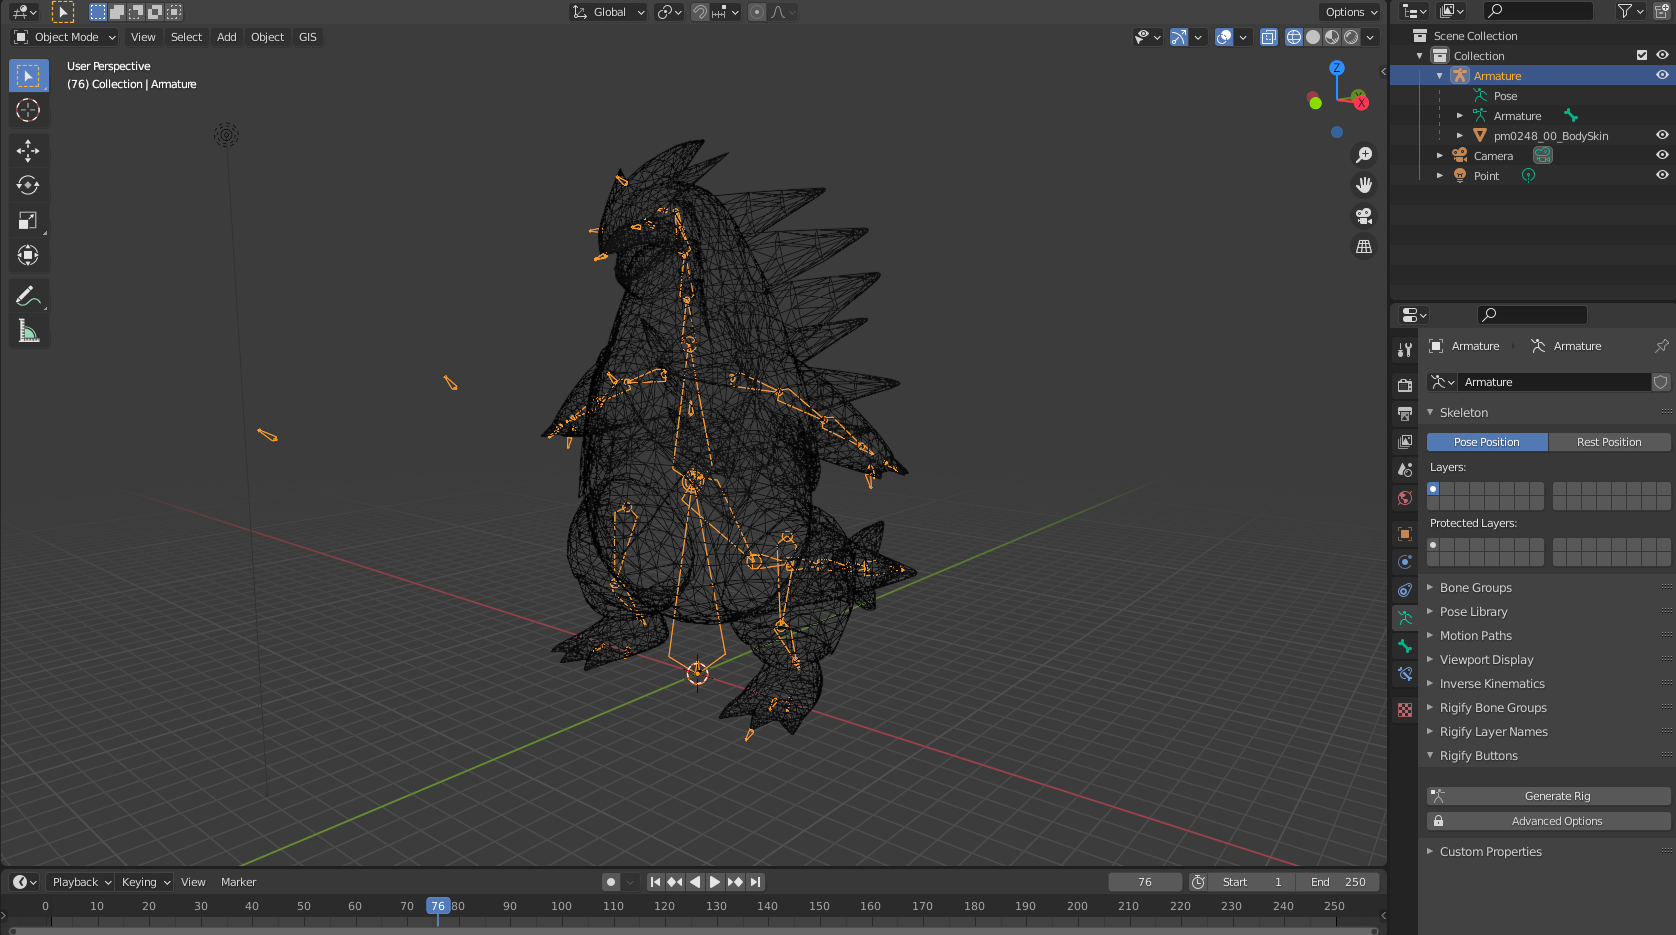The image size is (1676, 935).
Task: Choose the Move tool
Action: 28,150
